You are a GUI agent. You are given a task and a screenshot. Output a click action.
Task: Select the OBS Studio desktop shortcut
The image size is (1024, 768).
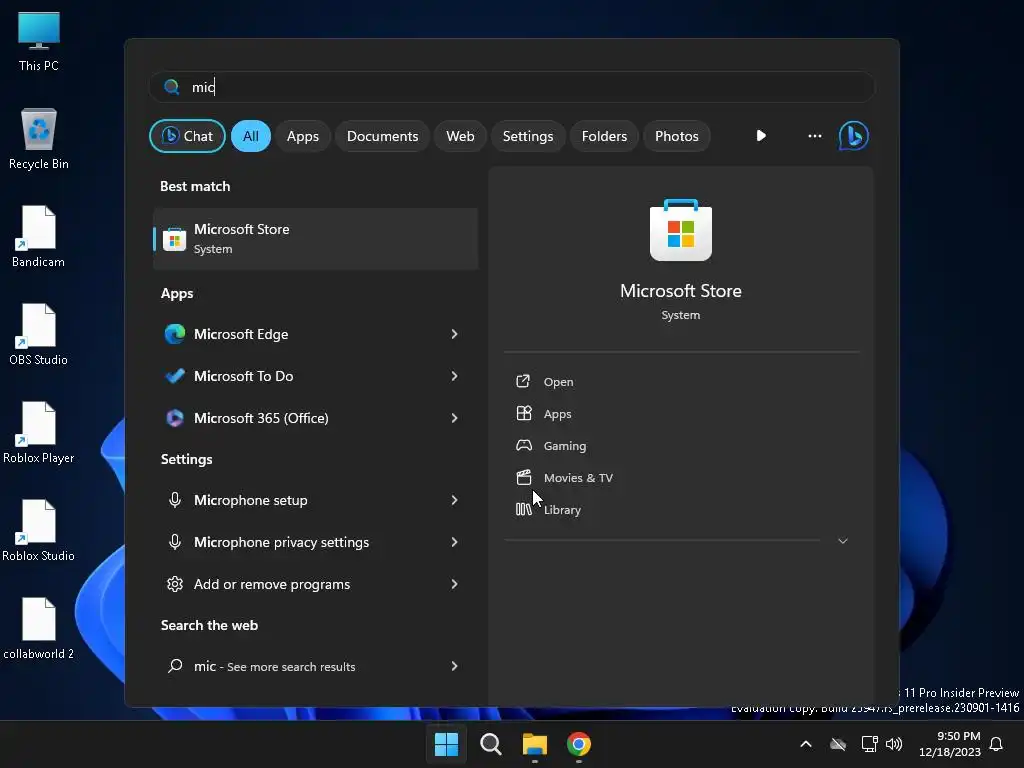tap(39, 334)
